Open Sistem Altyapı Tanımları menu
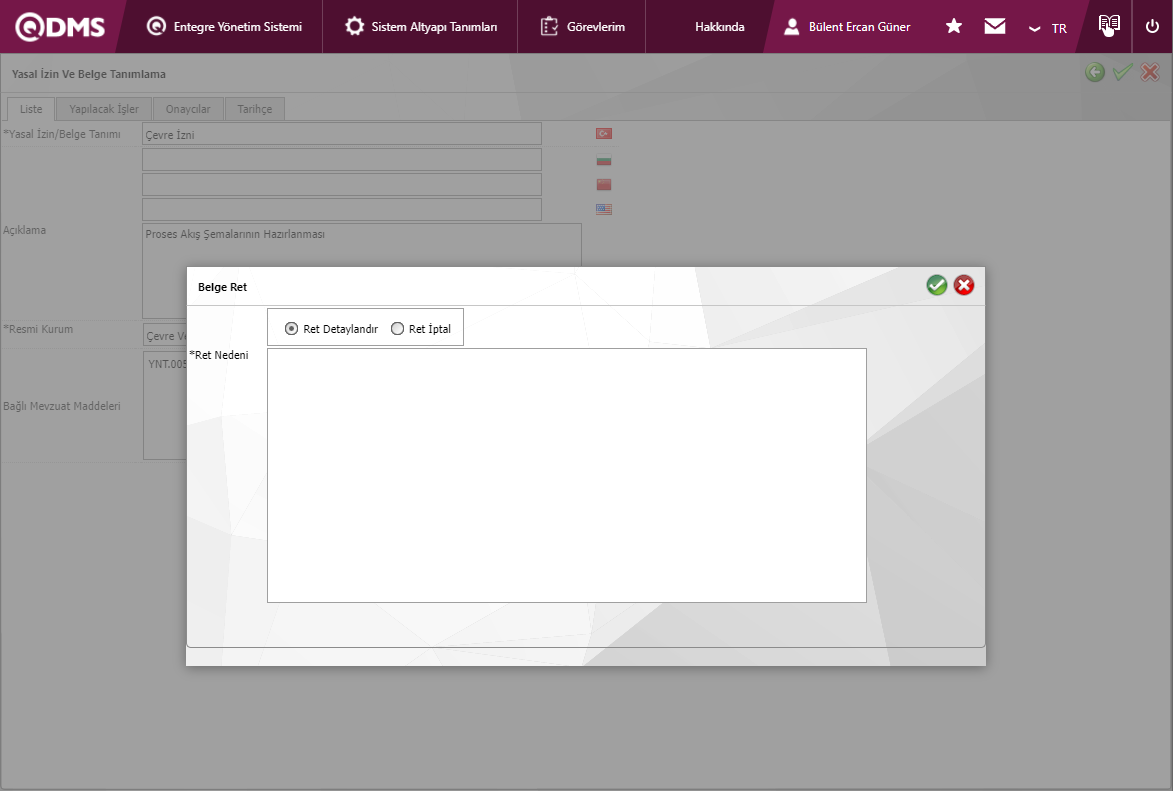Screen dimensions: 1173x791 click(420, 27)
